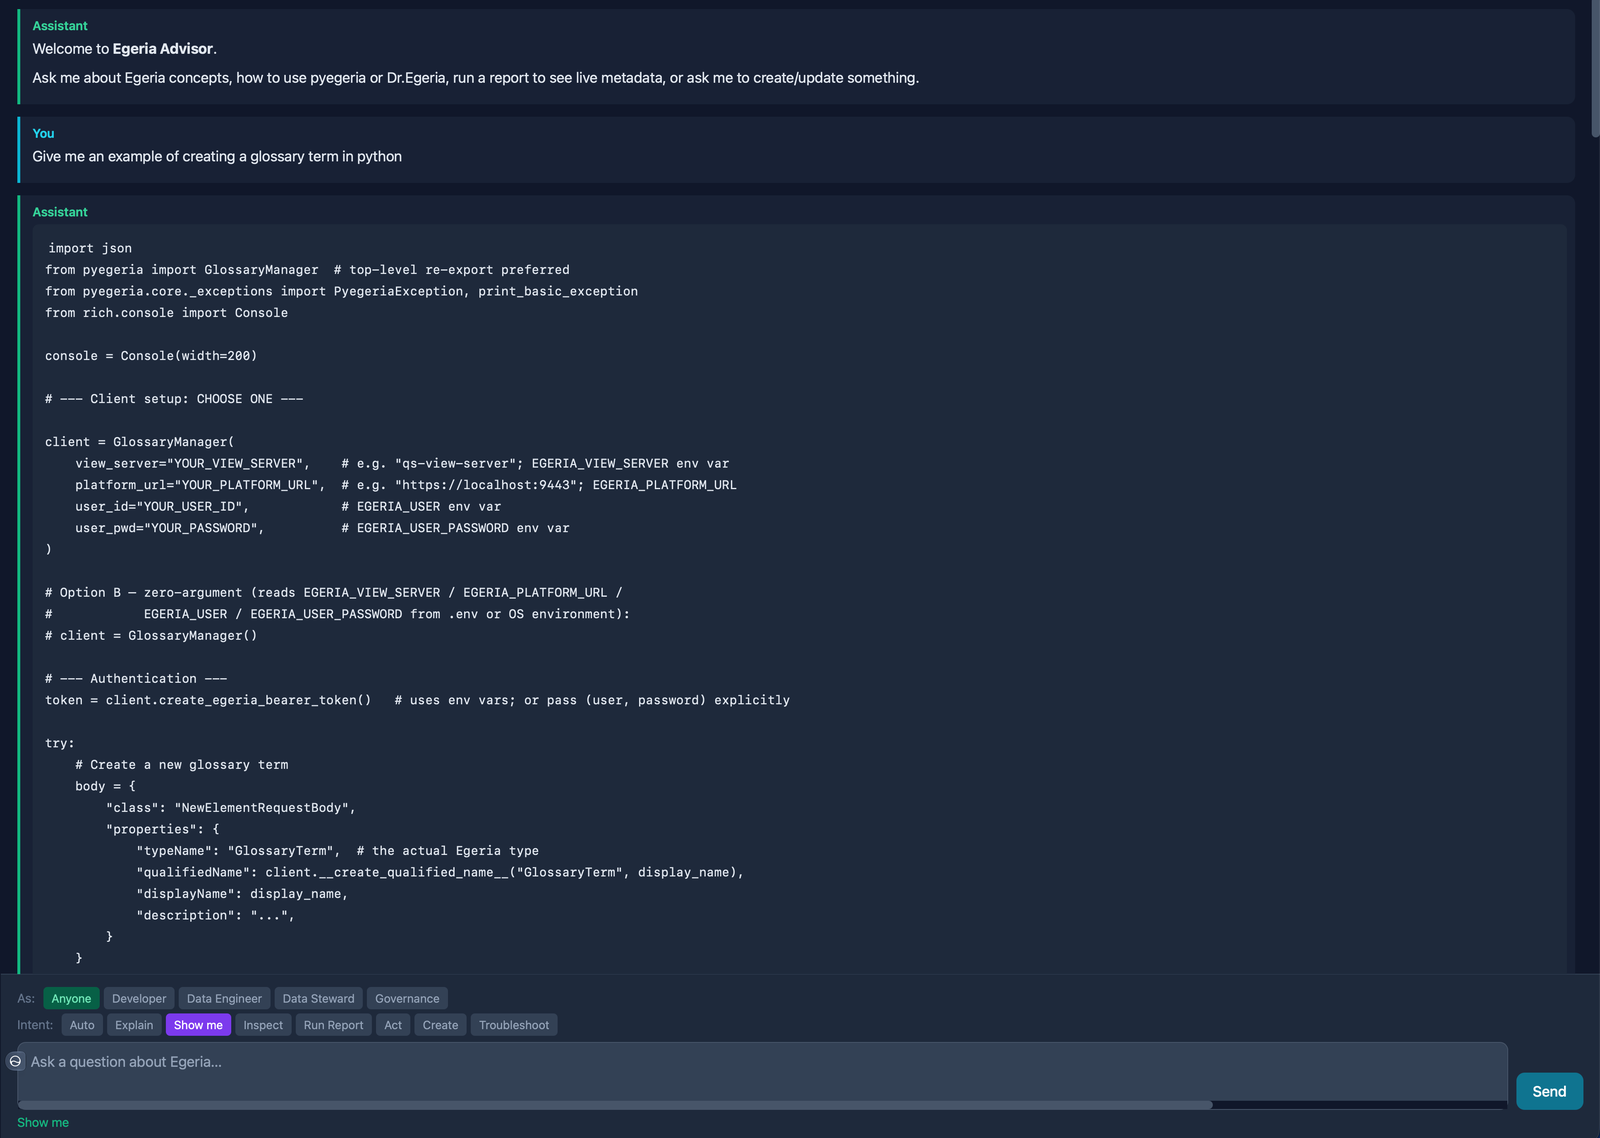Click the "body = {" code line
This screenshot has height=1138, width=1600.
point(105,786)
